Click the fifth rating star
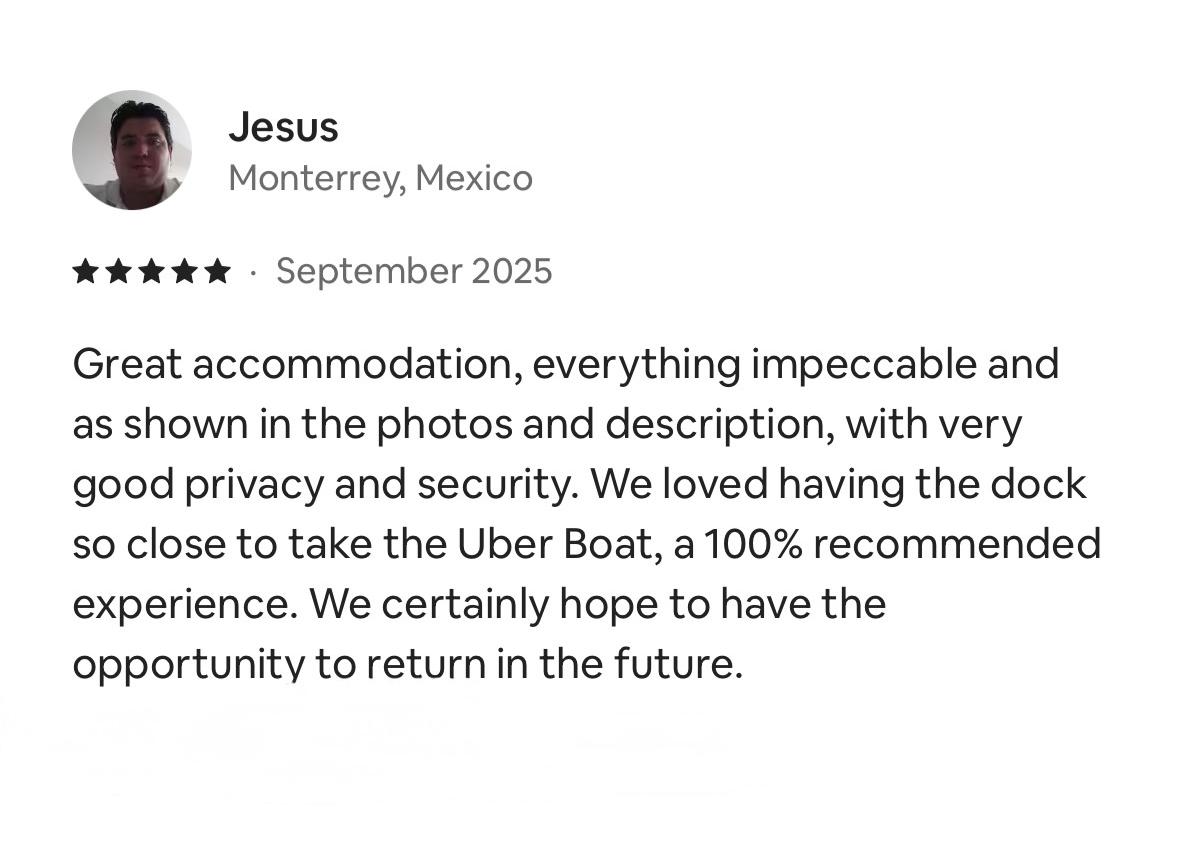1179x868 pixels. [x=217, y=271]
